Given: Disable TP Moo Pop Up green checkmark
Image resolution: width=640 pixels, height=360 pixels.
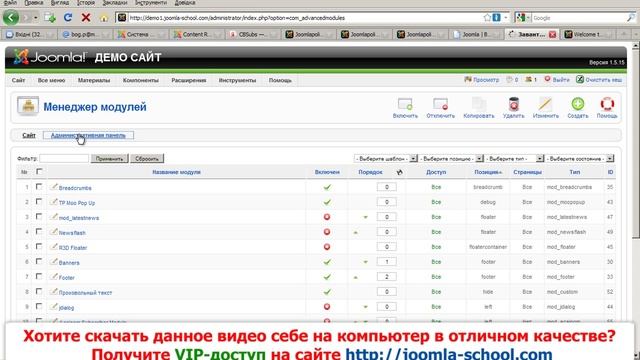Looking at the screenshot, I should click(x=327, y=202).
